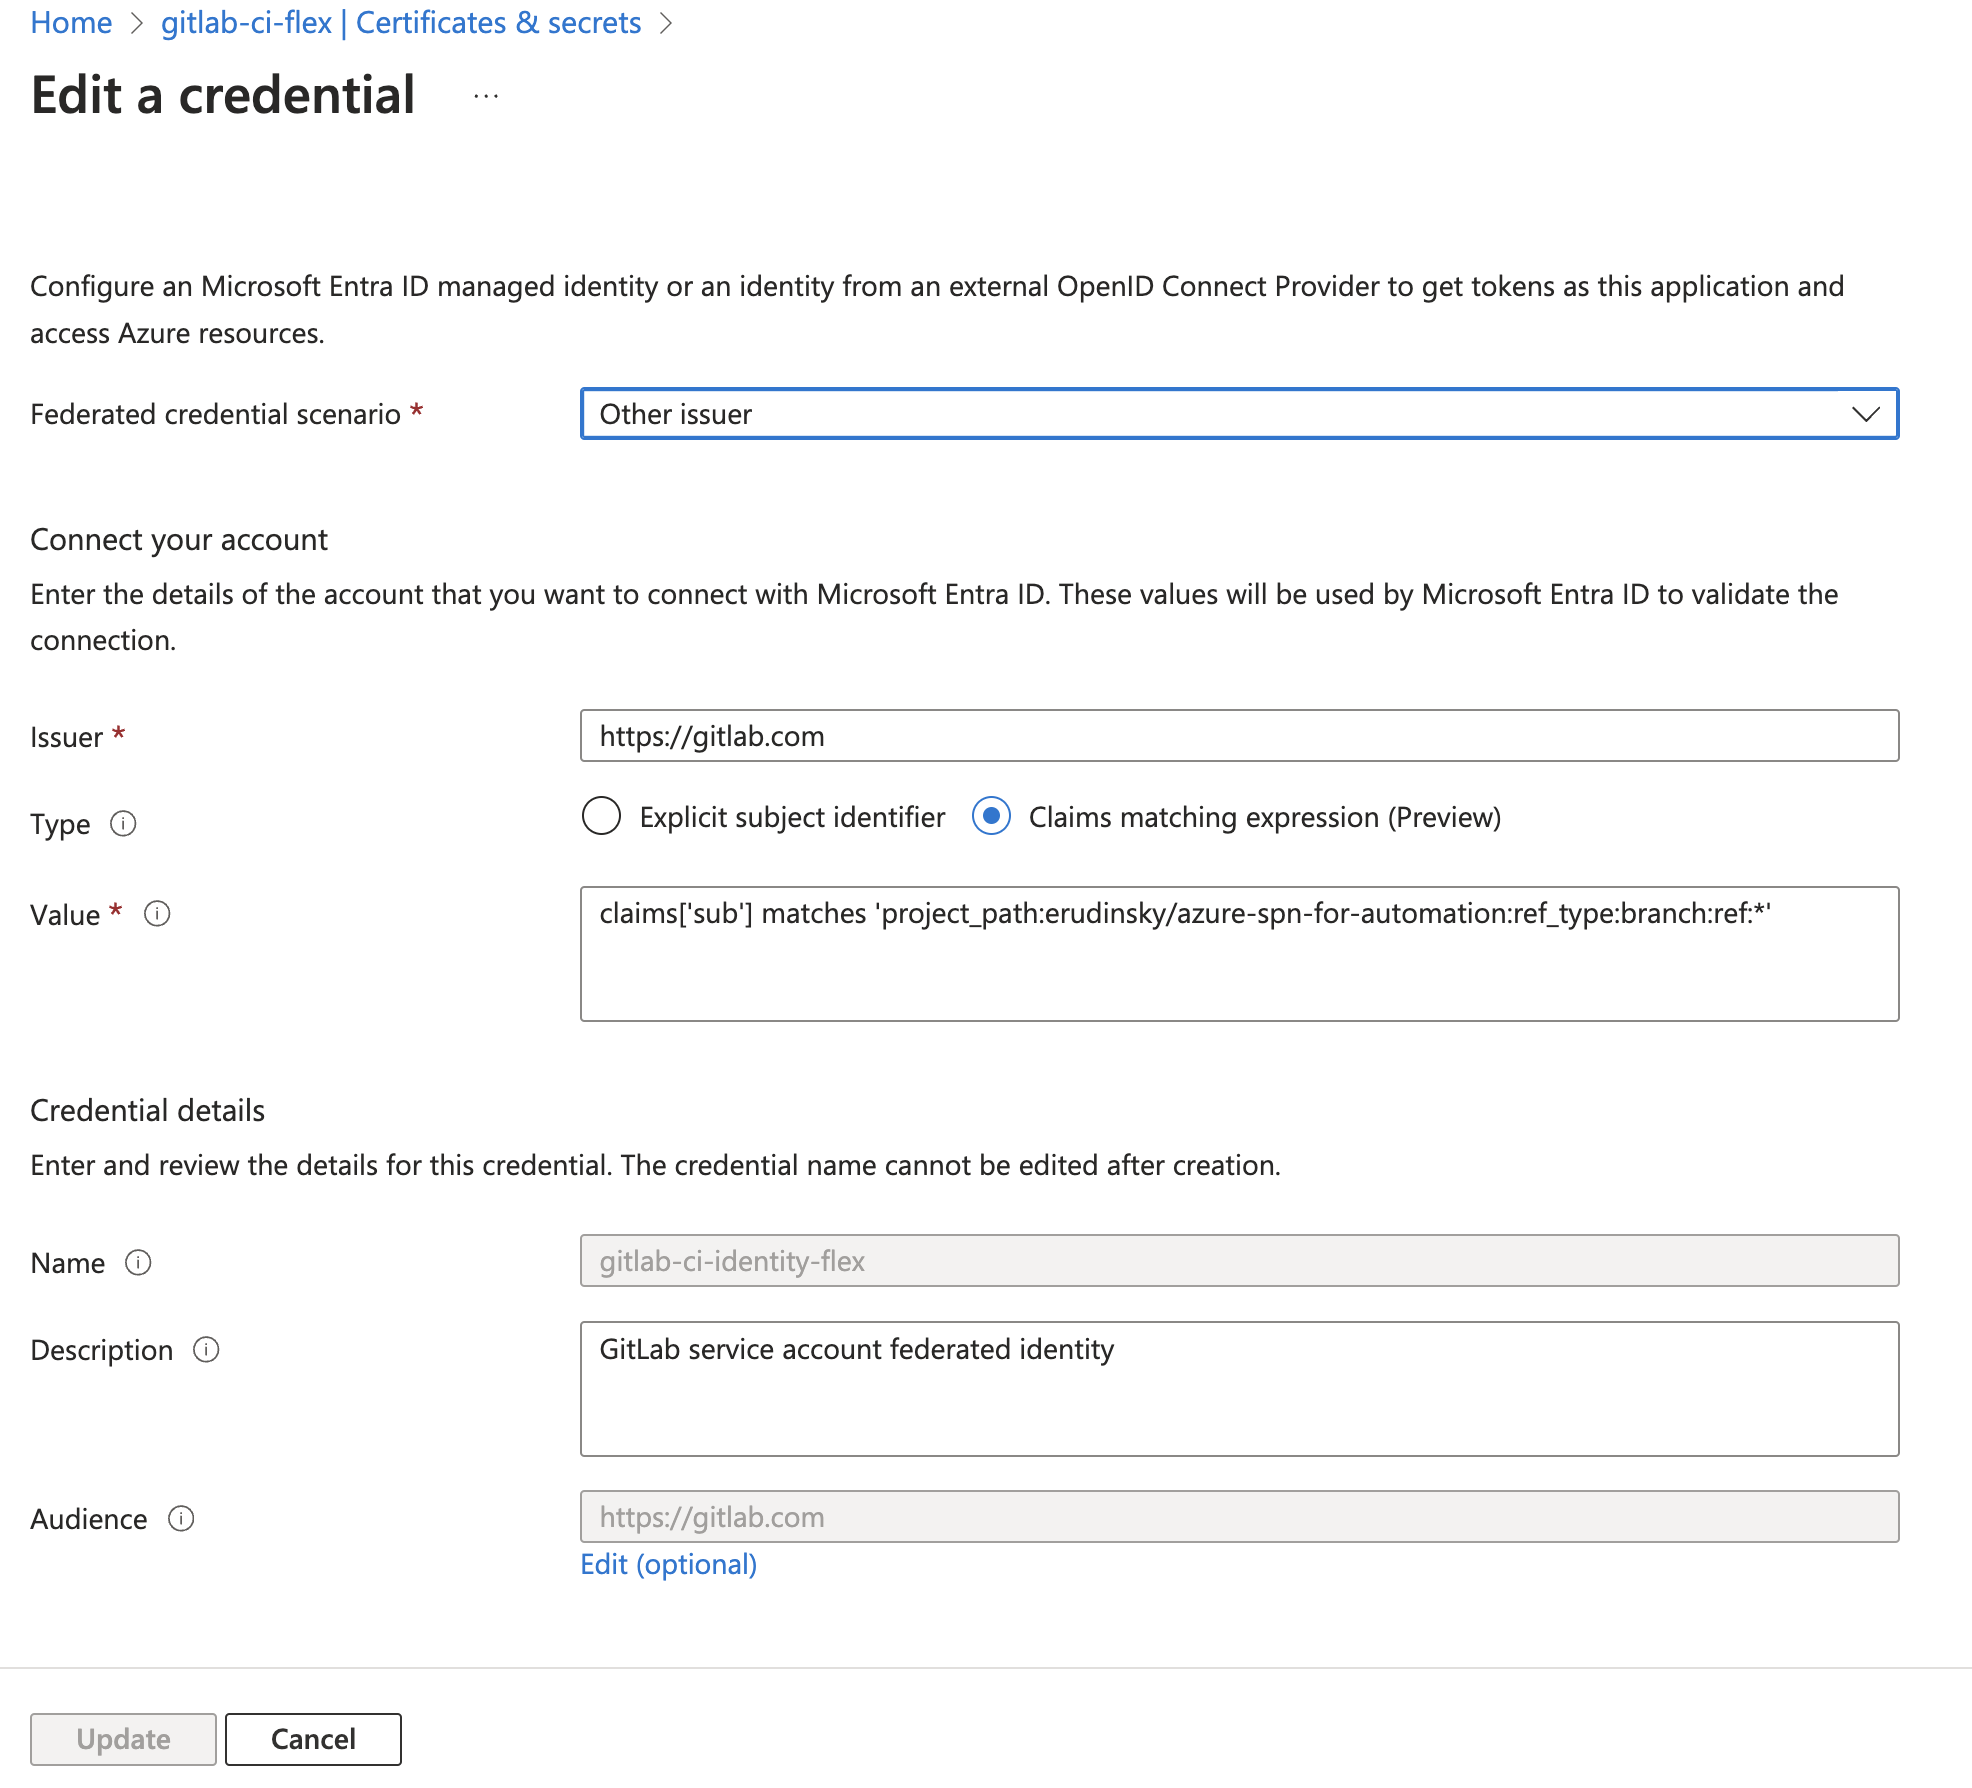Click the Description info icon
The height and width of the screenshot is (1788, 1972).
tap(206, 1350)
